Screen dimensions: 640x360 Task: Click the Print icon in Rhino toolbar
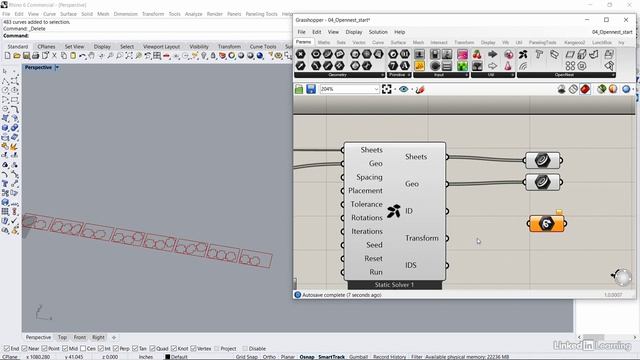tap(36, 56)
